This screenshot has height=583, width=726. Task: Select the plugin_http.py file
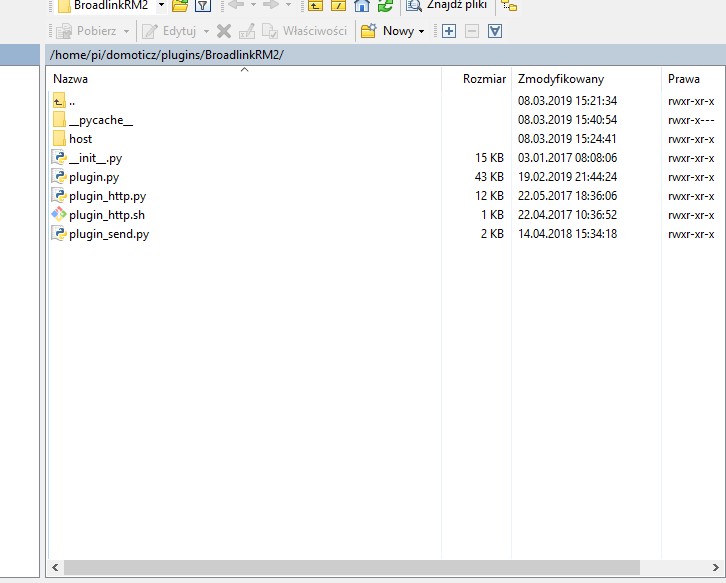(x=384, y=196)
